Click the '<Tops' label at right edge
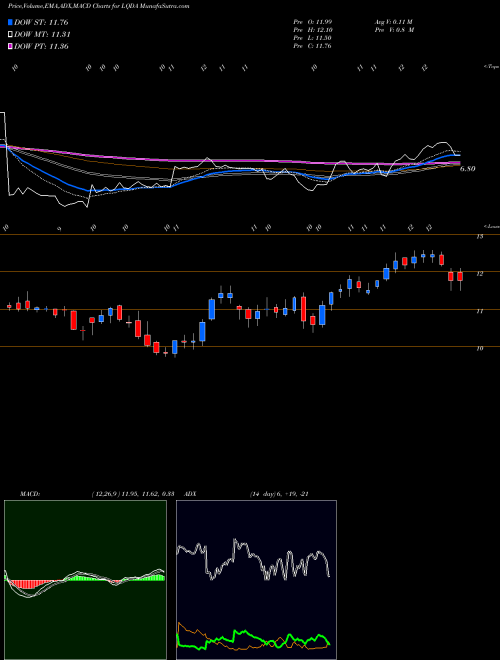Image resolution: width=500 pixels, height=660 pixels. (x=492, y=67)
